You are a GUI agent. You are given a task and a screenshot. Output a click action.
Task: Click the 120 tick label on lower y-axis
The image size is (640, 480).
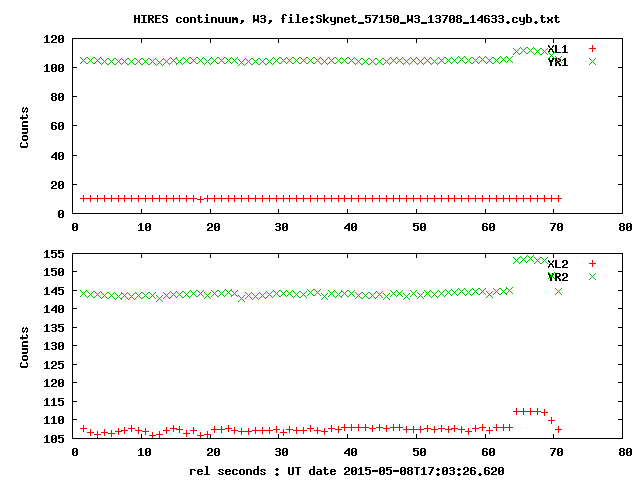click(x=54, y=383)
